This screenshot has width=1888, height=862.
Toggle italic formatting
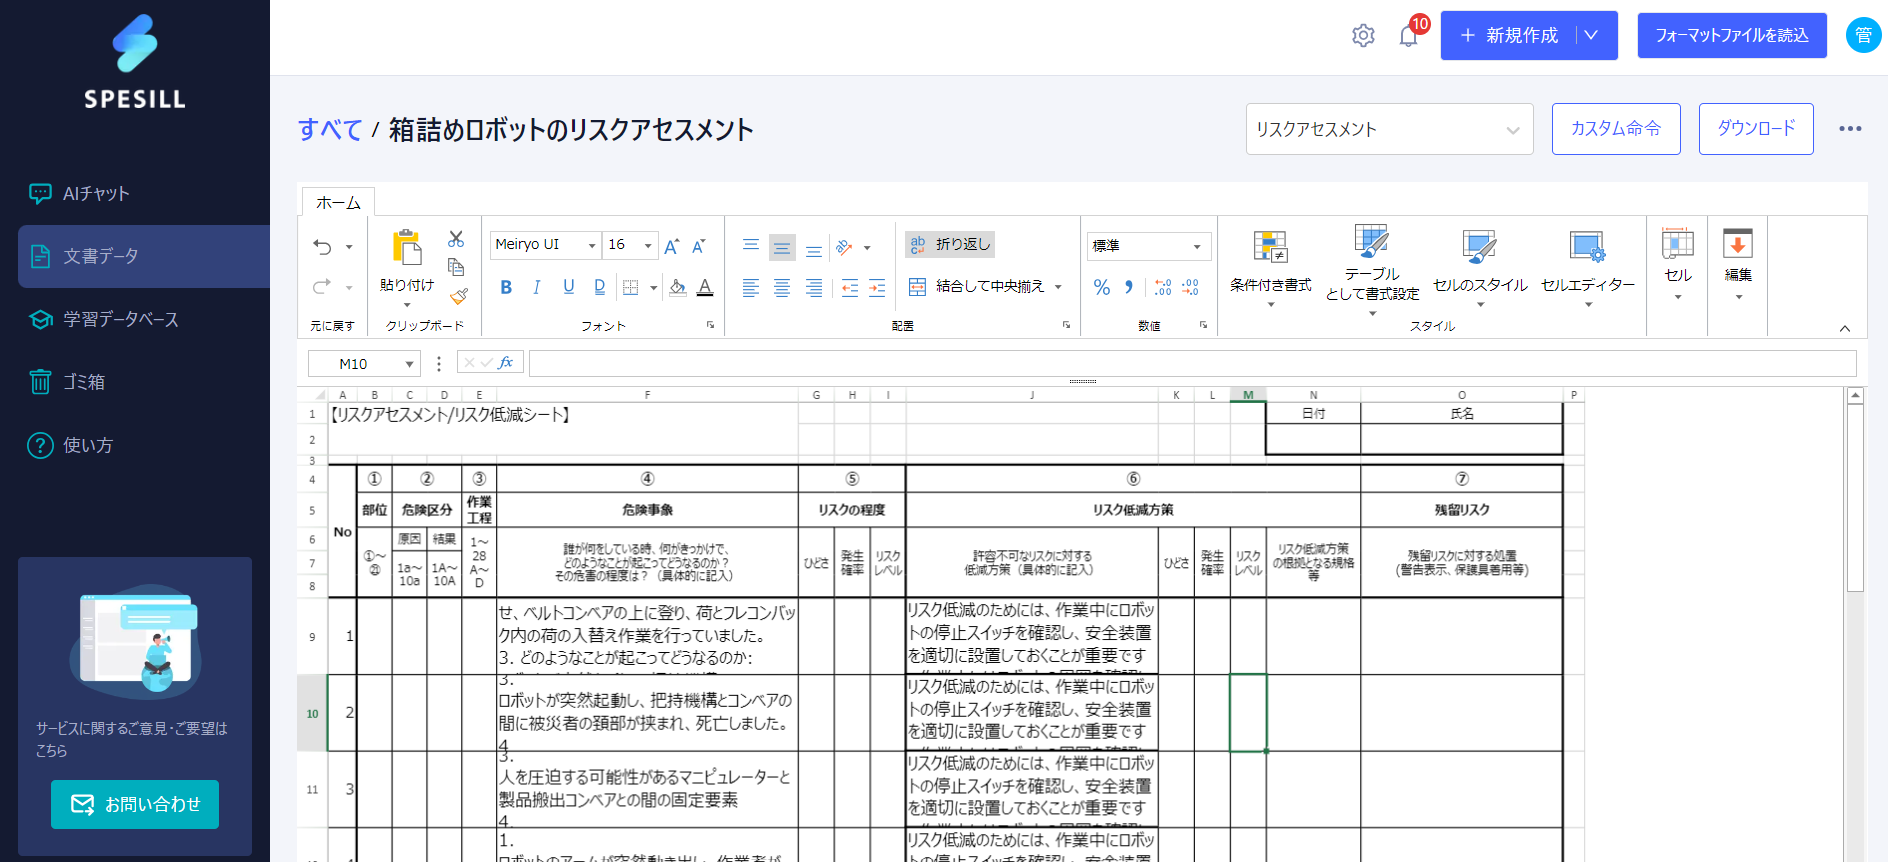tap(537, 288)
